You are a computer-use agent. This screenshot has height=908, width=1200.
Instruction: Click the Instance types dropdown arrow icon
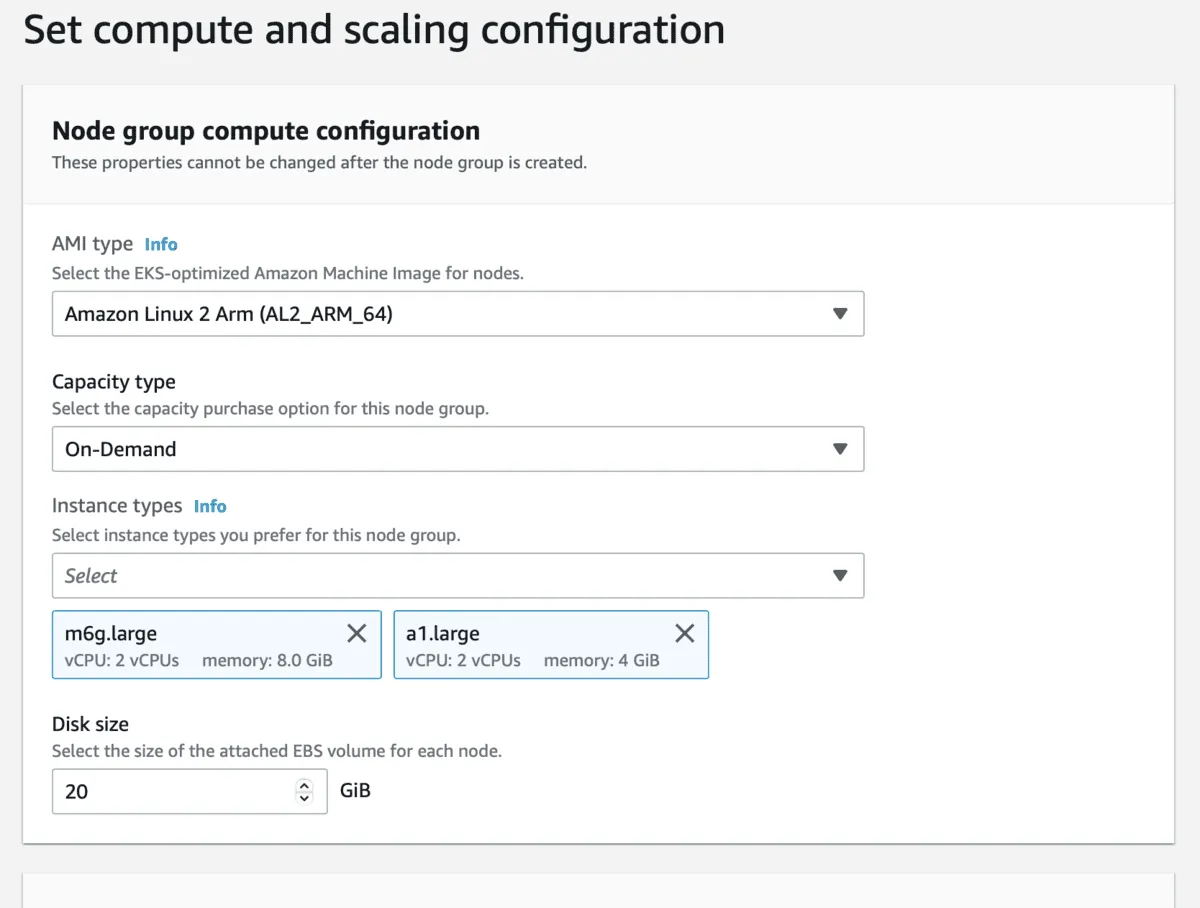[x=840, y=576]
